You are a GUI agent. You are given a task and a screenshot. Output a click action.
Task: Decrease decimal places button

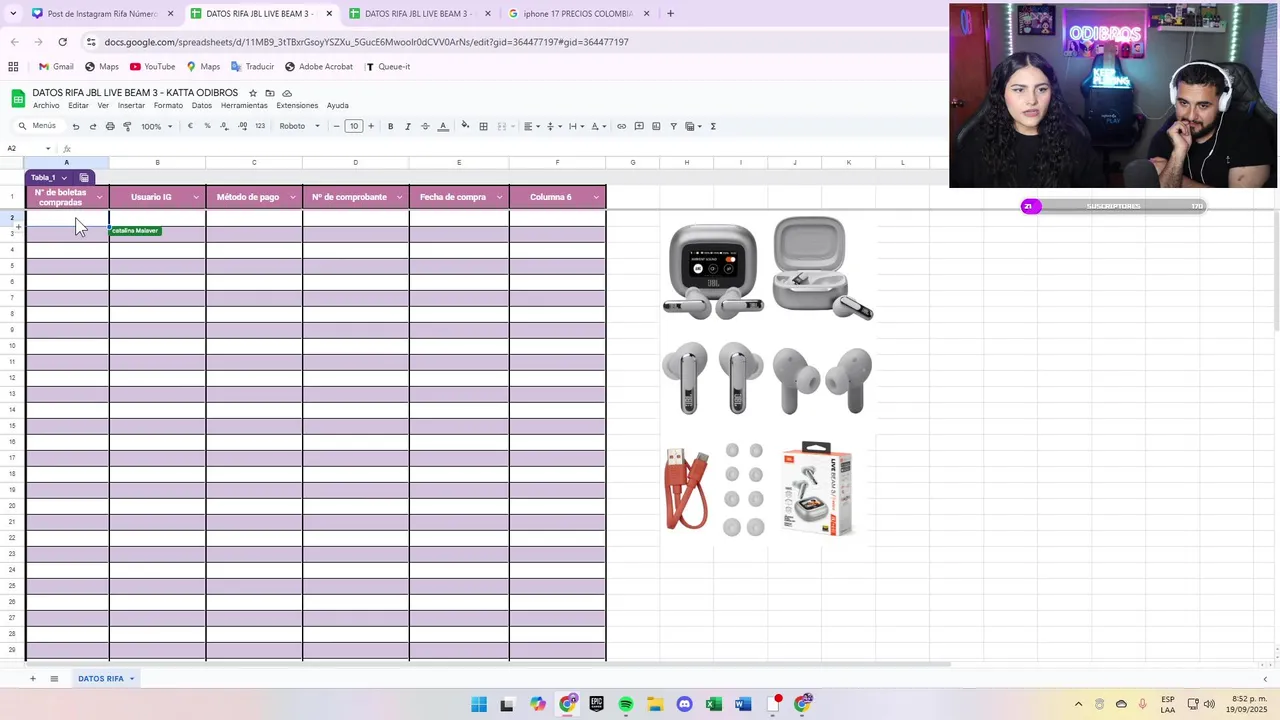pos(225,126)
